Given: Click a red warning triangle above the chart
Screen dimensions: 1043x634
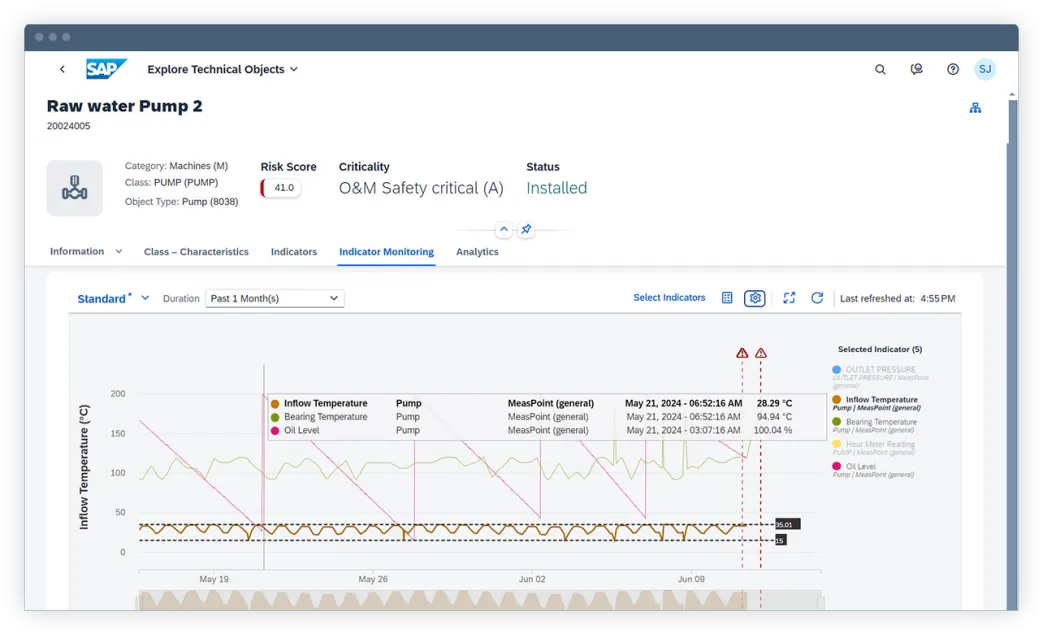Looking at the screenshot, I should point(742,353).
